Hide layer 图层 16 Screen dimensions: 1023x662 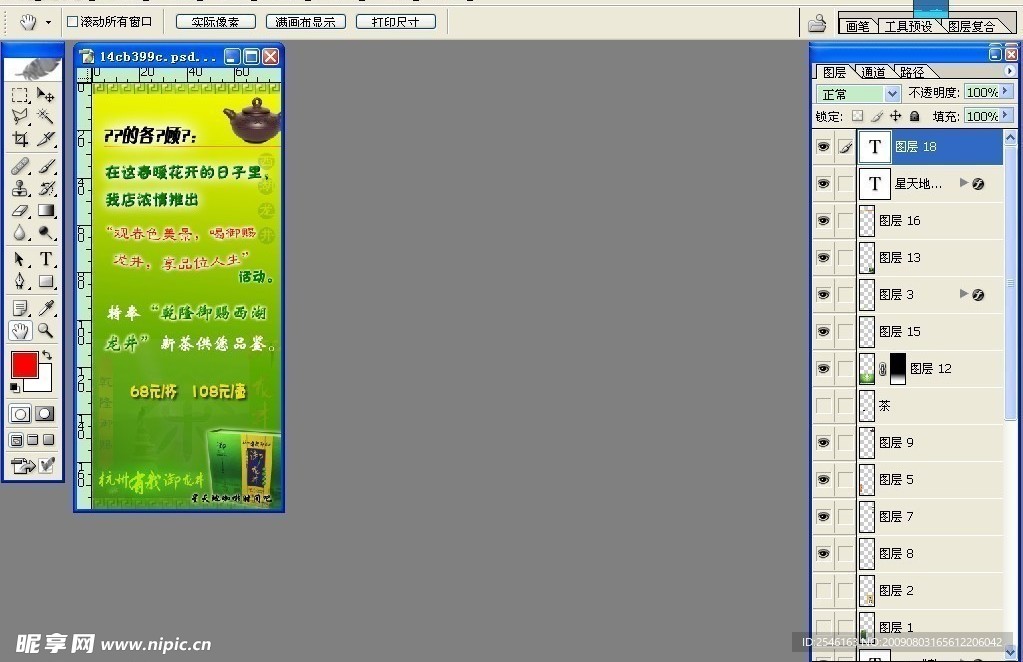[x=823, y=220]
